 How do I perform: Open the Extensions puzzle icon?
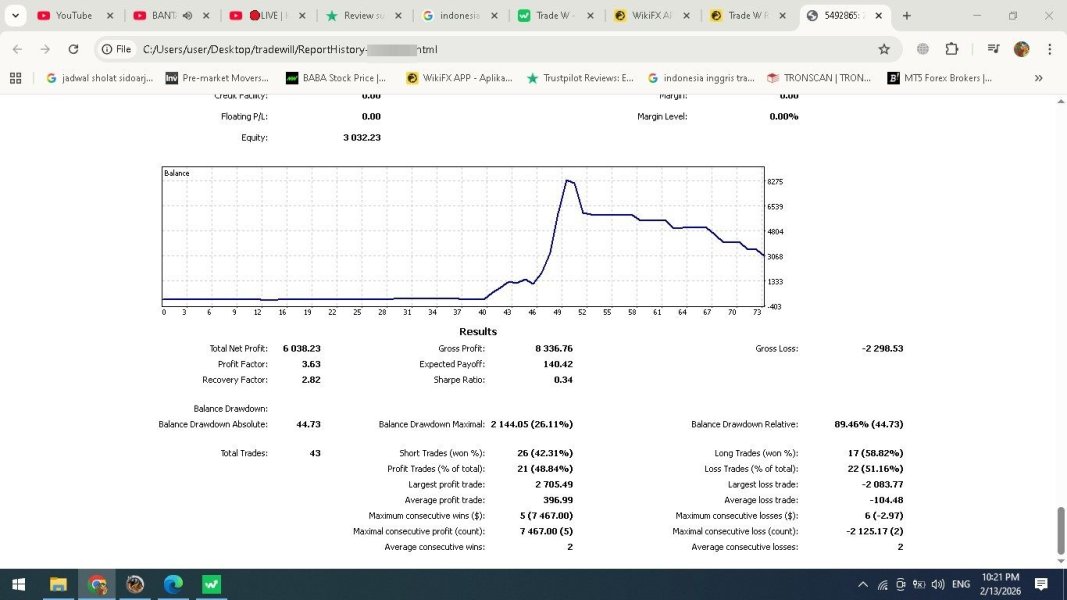click(x=951, y=49)
